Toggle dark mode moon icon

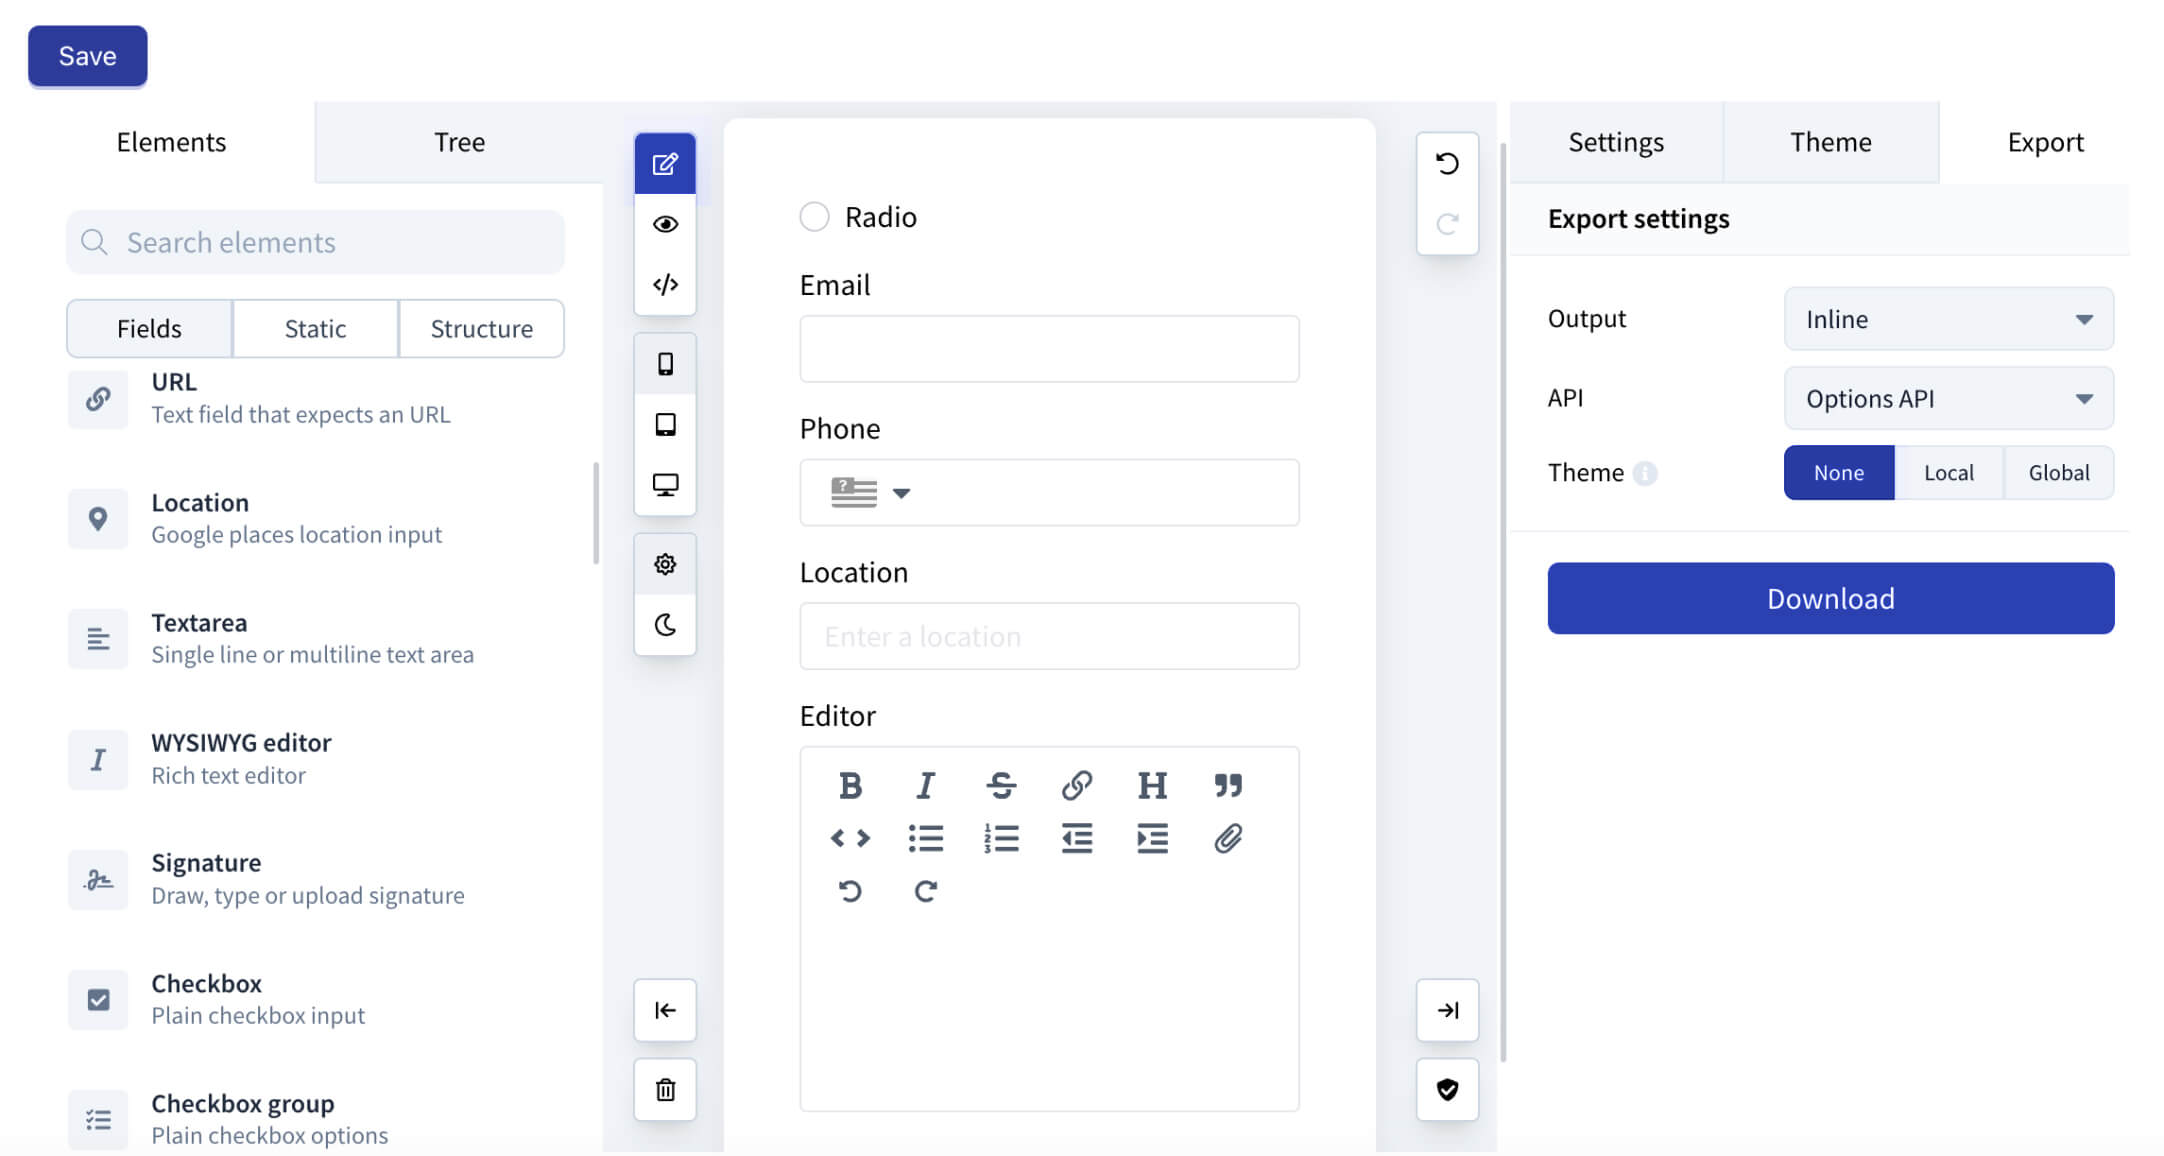pyautogui.click(x=665, y=625)
